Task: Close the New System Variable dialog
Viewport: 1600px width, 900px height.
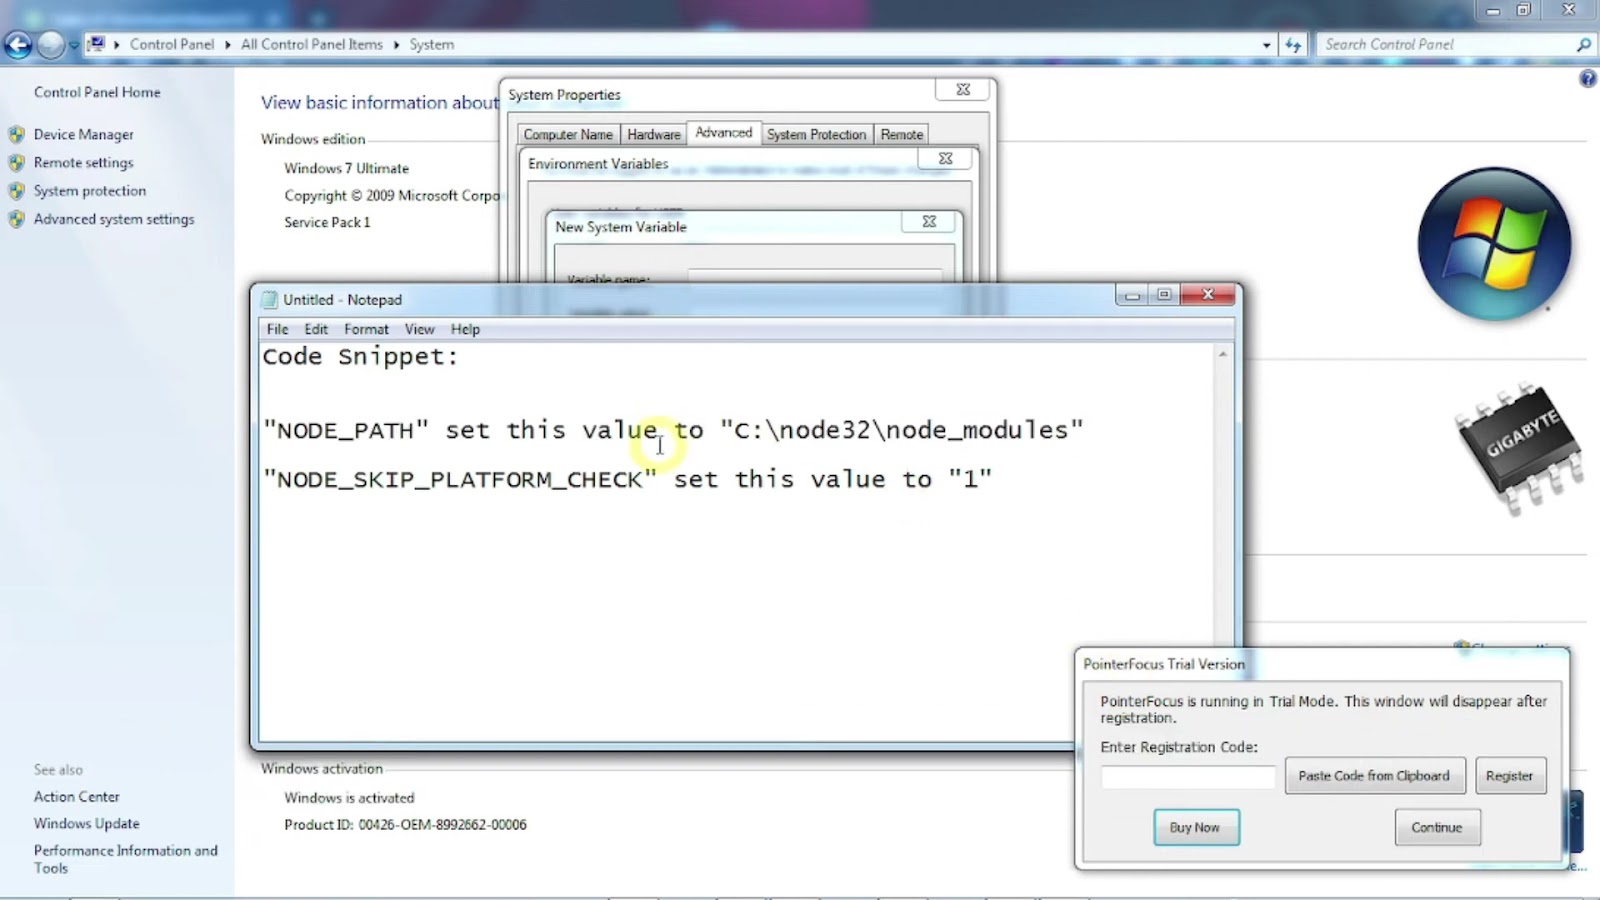Action: click(x=929, y=221)
